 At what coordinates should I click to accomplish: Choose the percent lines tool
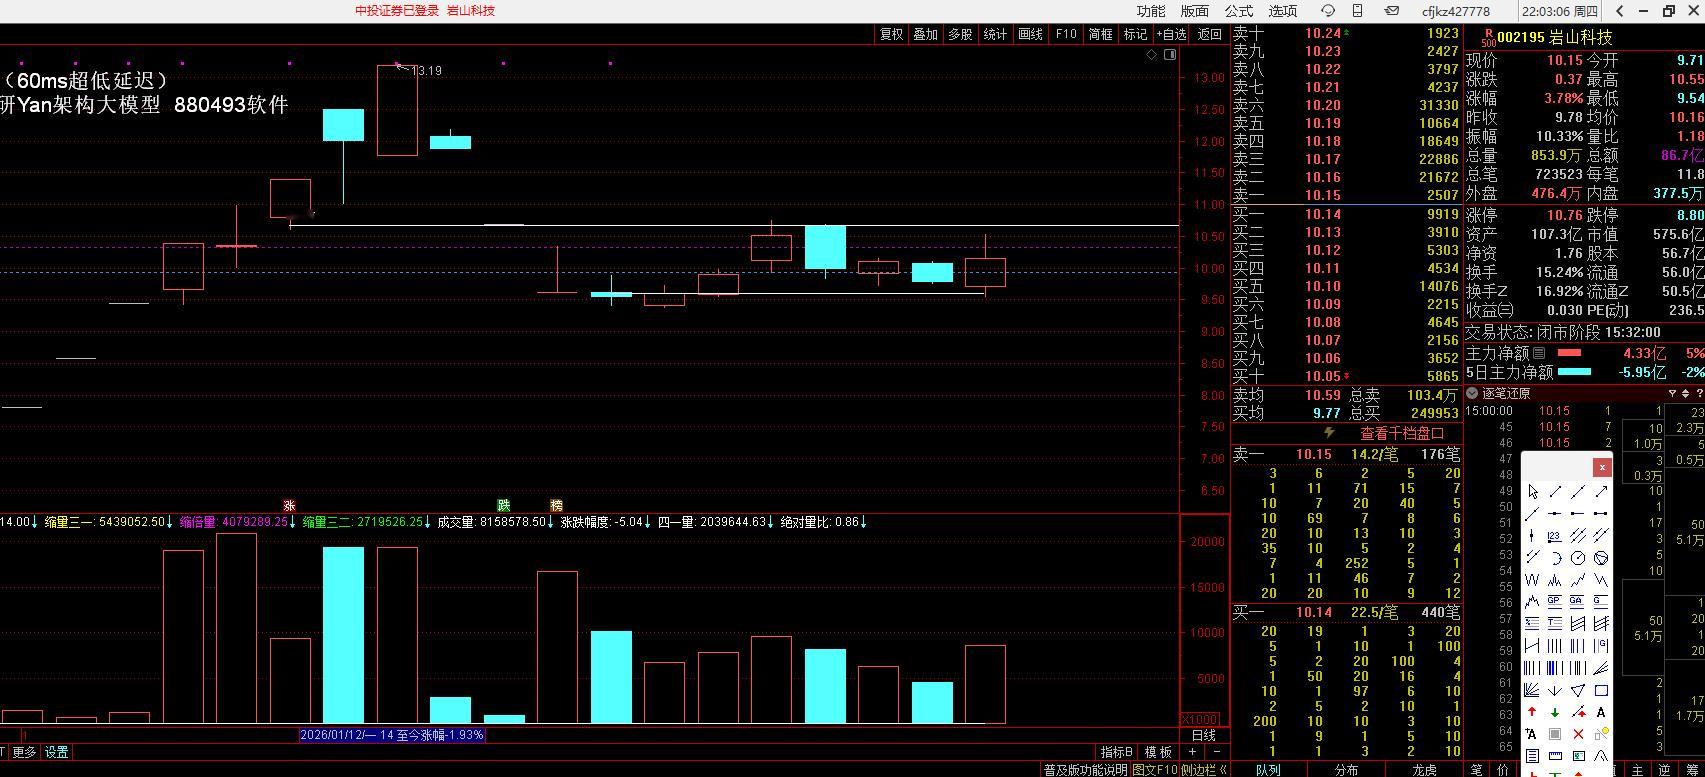(x=1532, y=624)
